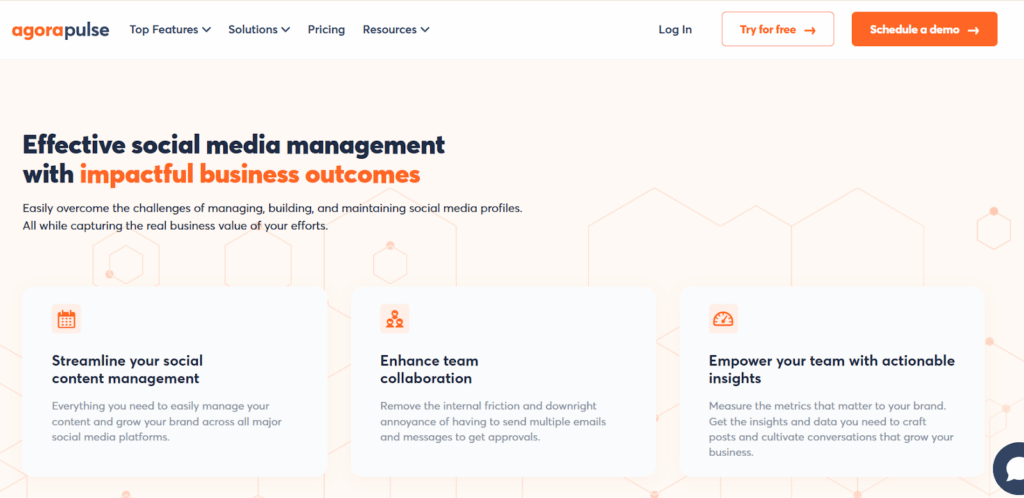
Task: Click the line All while capturing the real business value
Action: pos(175,226)
